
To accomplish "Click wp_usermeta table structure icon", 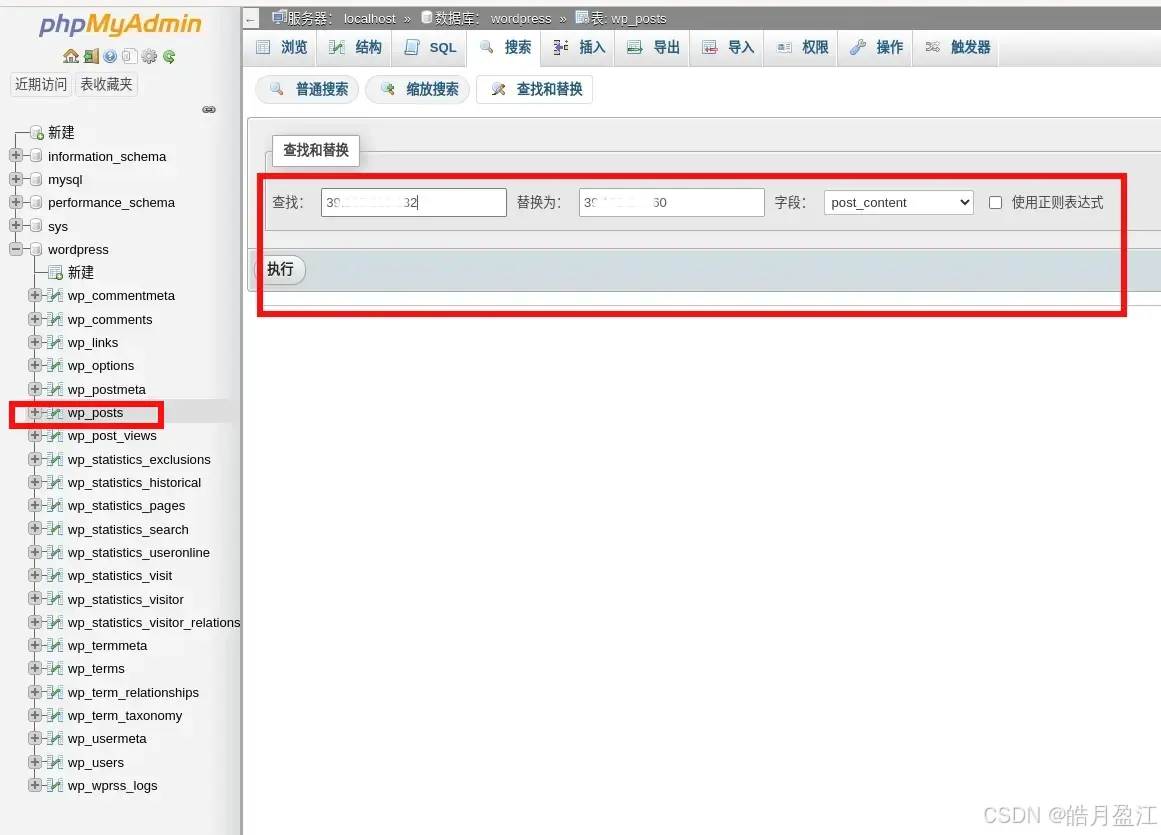I will [x=55, y=738].
